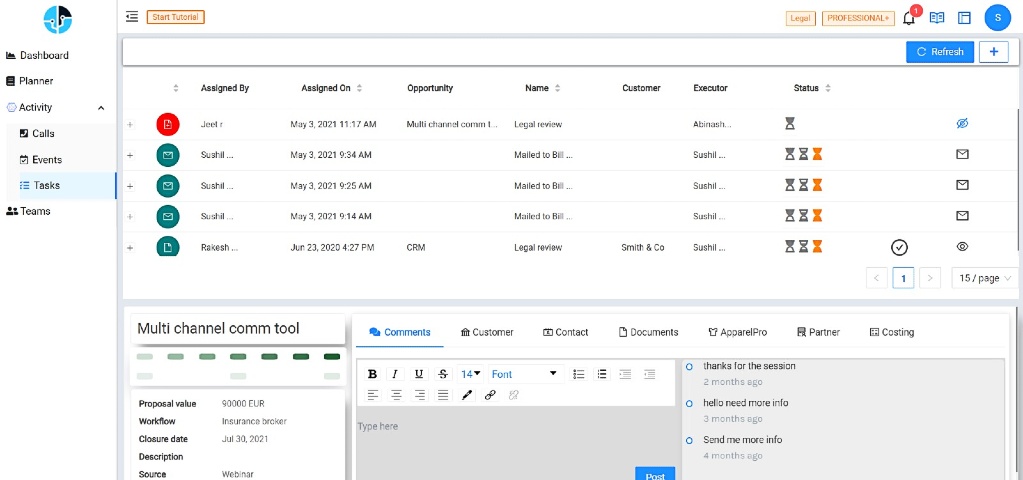Viewport: 1023px width, 480px height.
Task: Sort by Status column
Action: [x=828, y=88]
